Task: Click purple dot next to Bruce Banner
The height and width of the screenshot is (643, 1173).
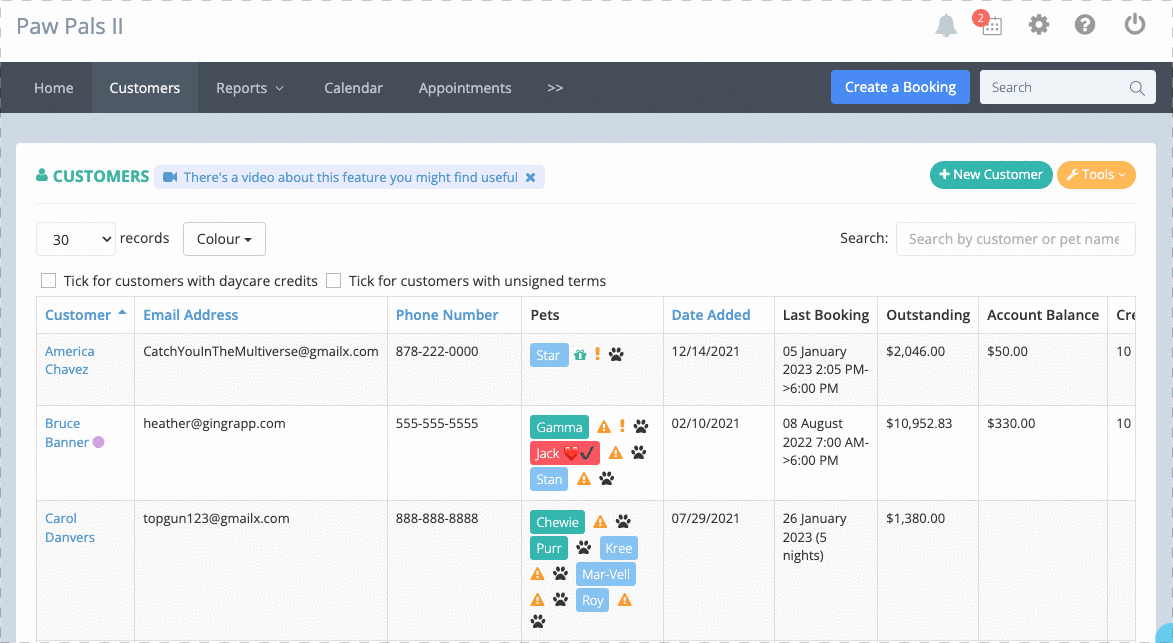Action: tap(98, 442)
